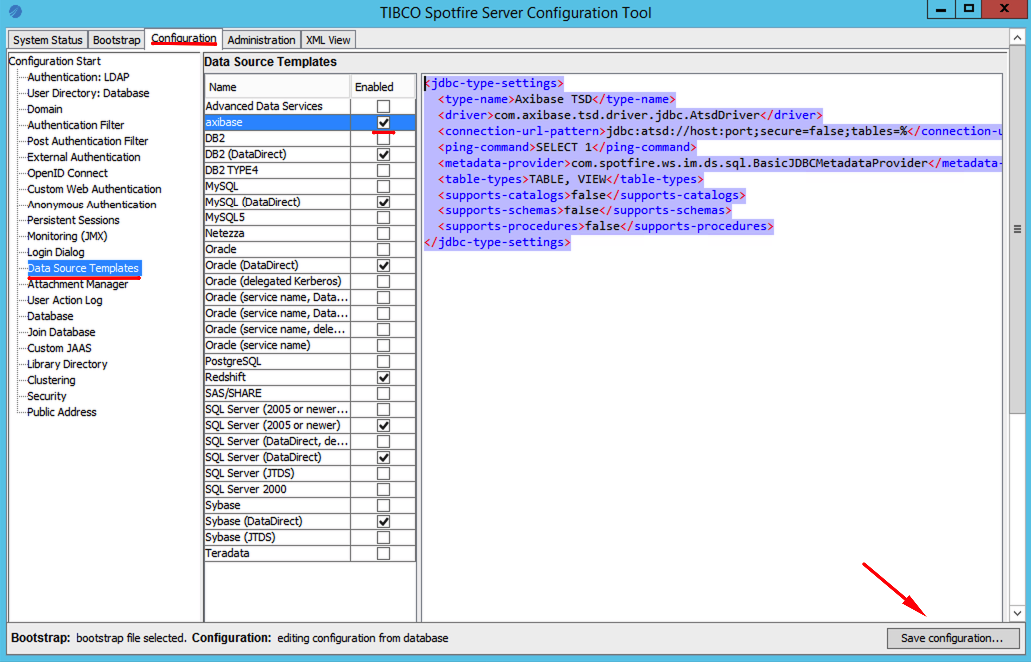Sort templates by the Name column header
The image size is (1031, 662).
[x=277, y=87]
